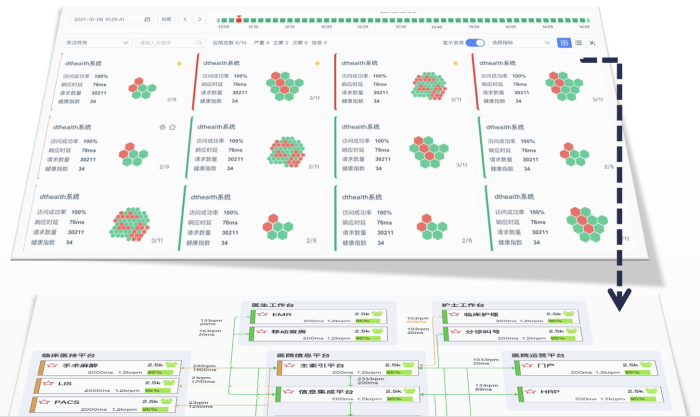Click the star icon on HRP node
Screen dimensions: 700x417
[x=530, y=392]
